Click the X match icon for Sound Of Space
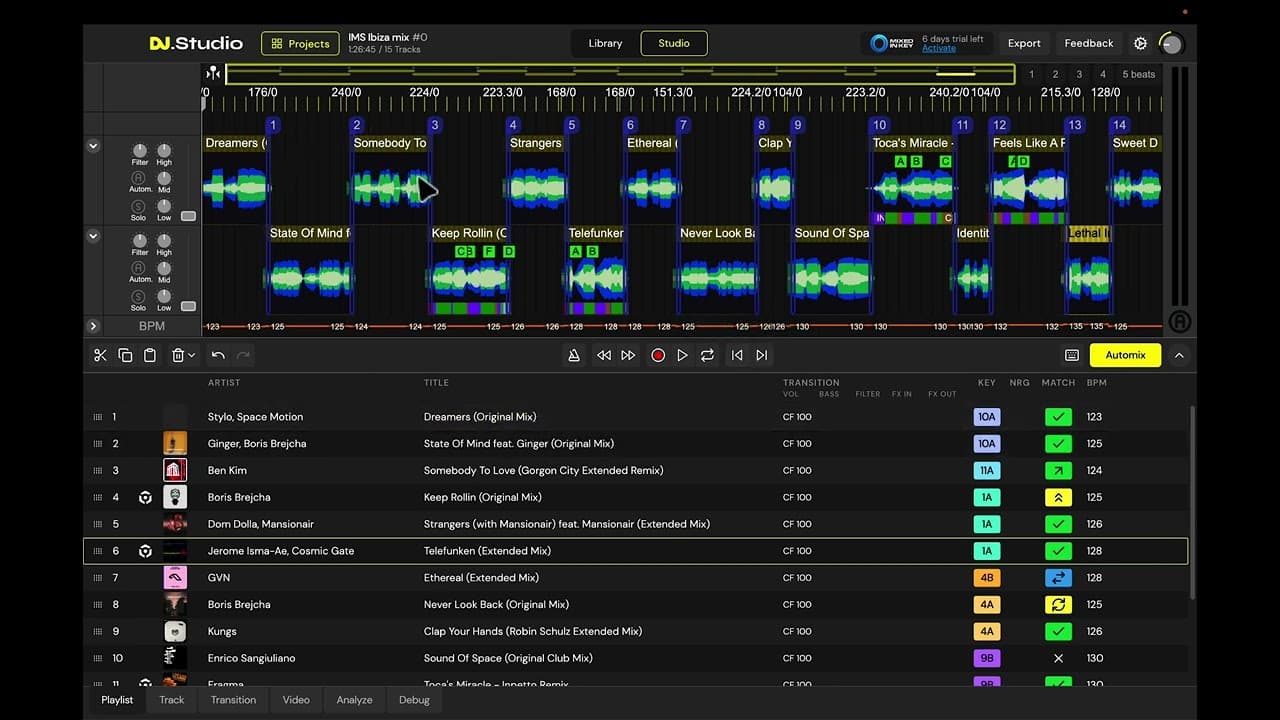This screenshot has width=1280, height=720. 1058,658
